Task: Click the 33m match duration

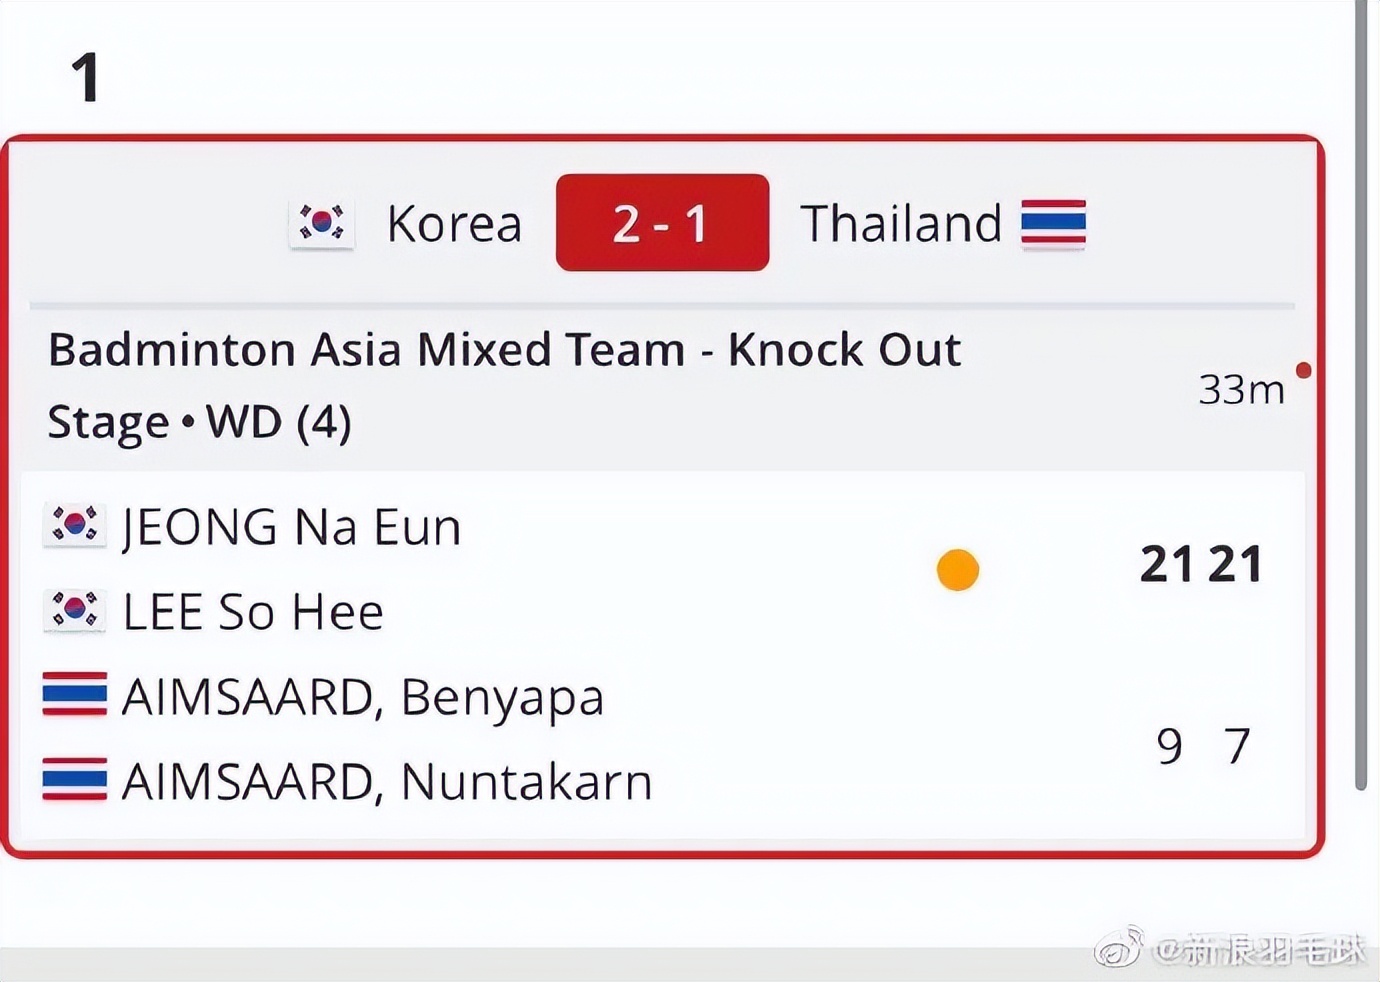Action: pyautogui.click(x=1241, y=390)
